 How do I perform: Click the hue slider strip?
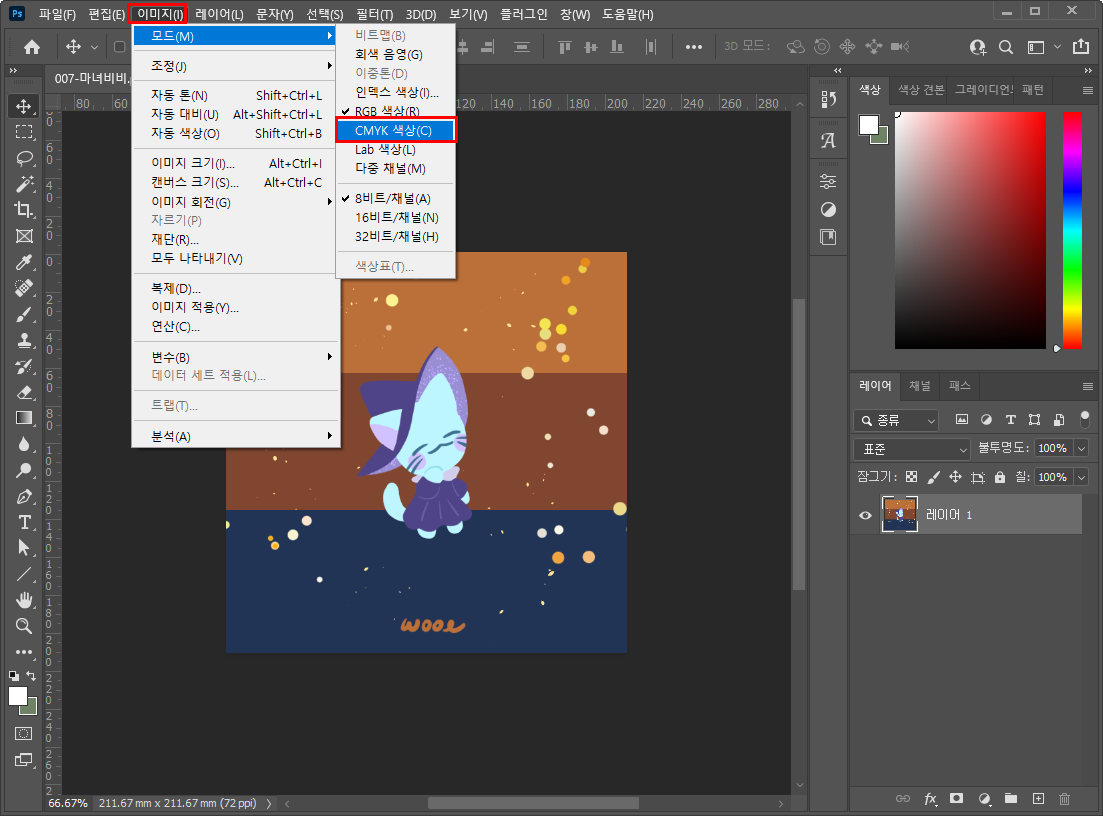pos(1072,230)
